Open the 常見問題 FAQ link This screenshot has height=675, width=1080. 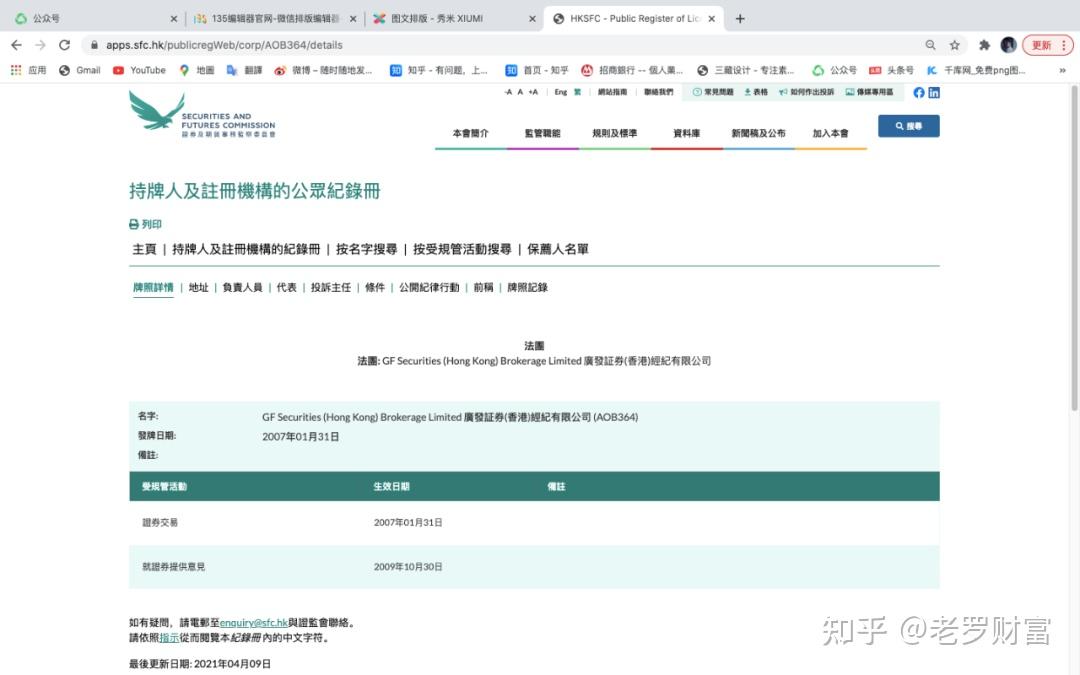coord(713,92)
